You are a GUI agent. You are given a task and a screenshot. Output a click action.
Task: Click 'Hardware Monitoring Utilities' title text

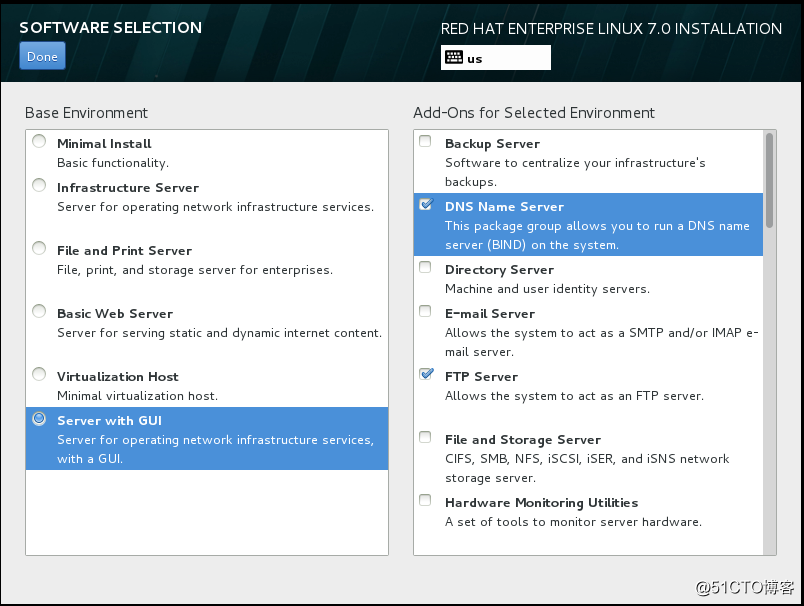(541, 503)
